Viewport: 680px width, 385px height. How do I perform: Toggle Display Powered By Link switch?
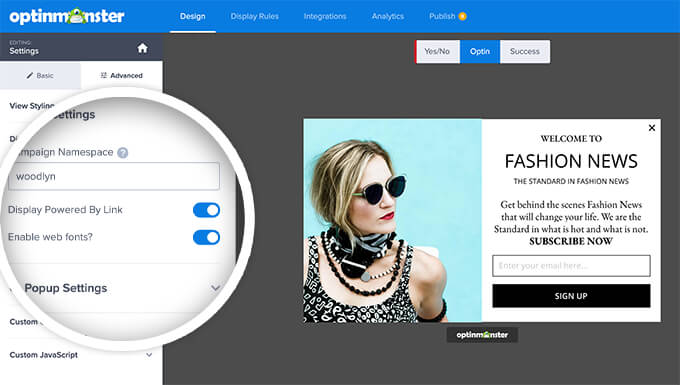click(206, 210)
